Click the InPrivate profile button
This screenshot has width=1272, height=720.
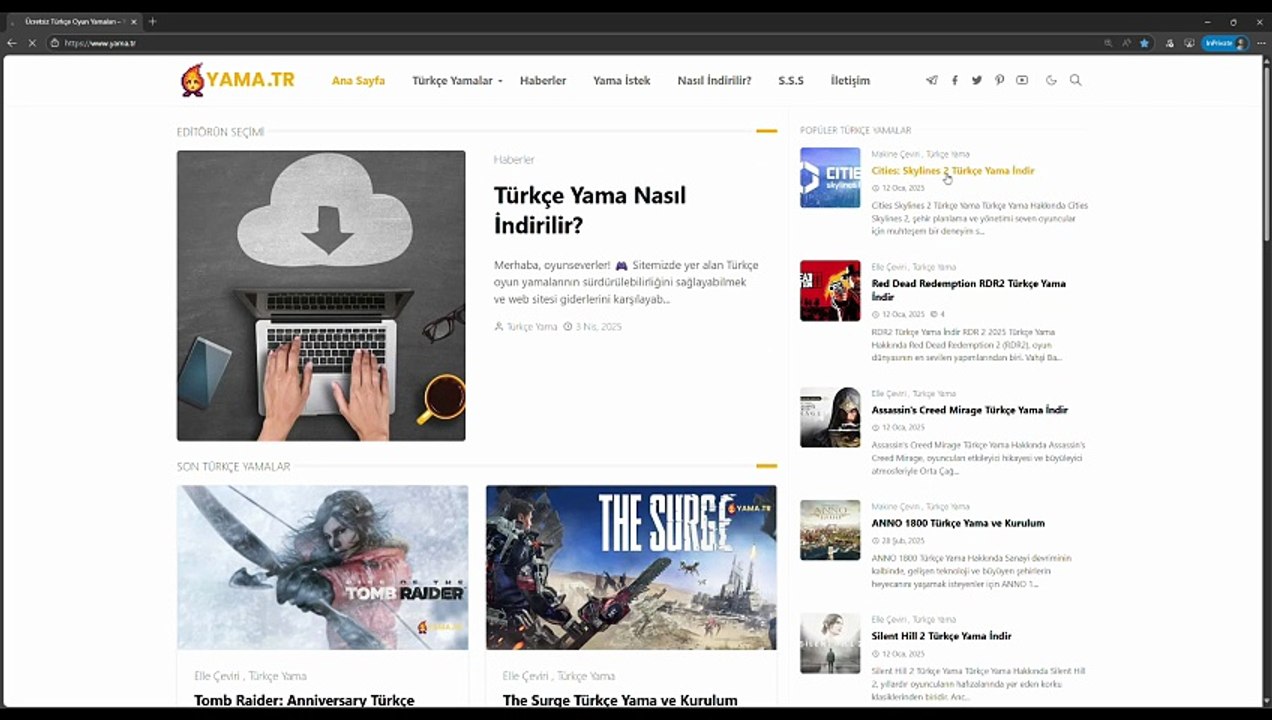coord(1226,43)
